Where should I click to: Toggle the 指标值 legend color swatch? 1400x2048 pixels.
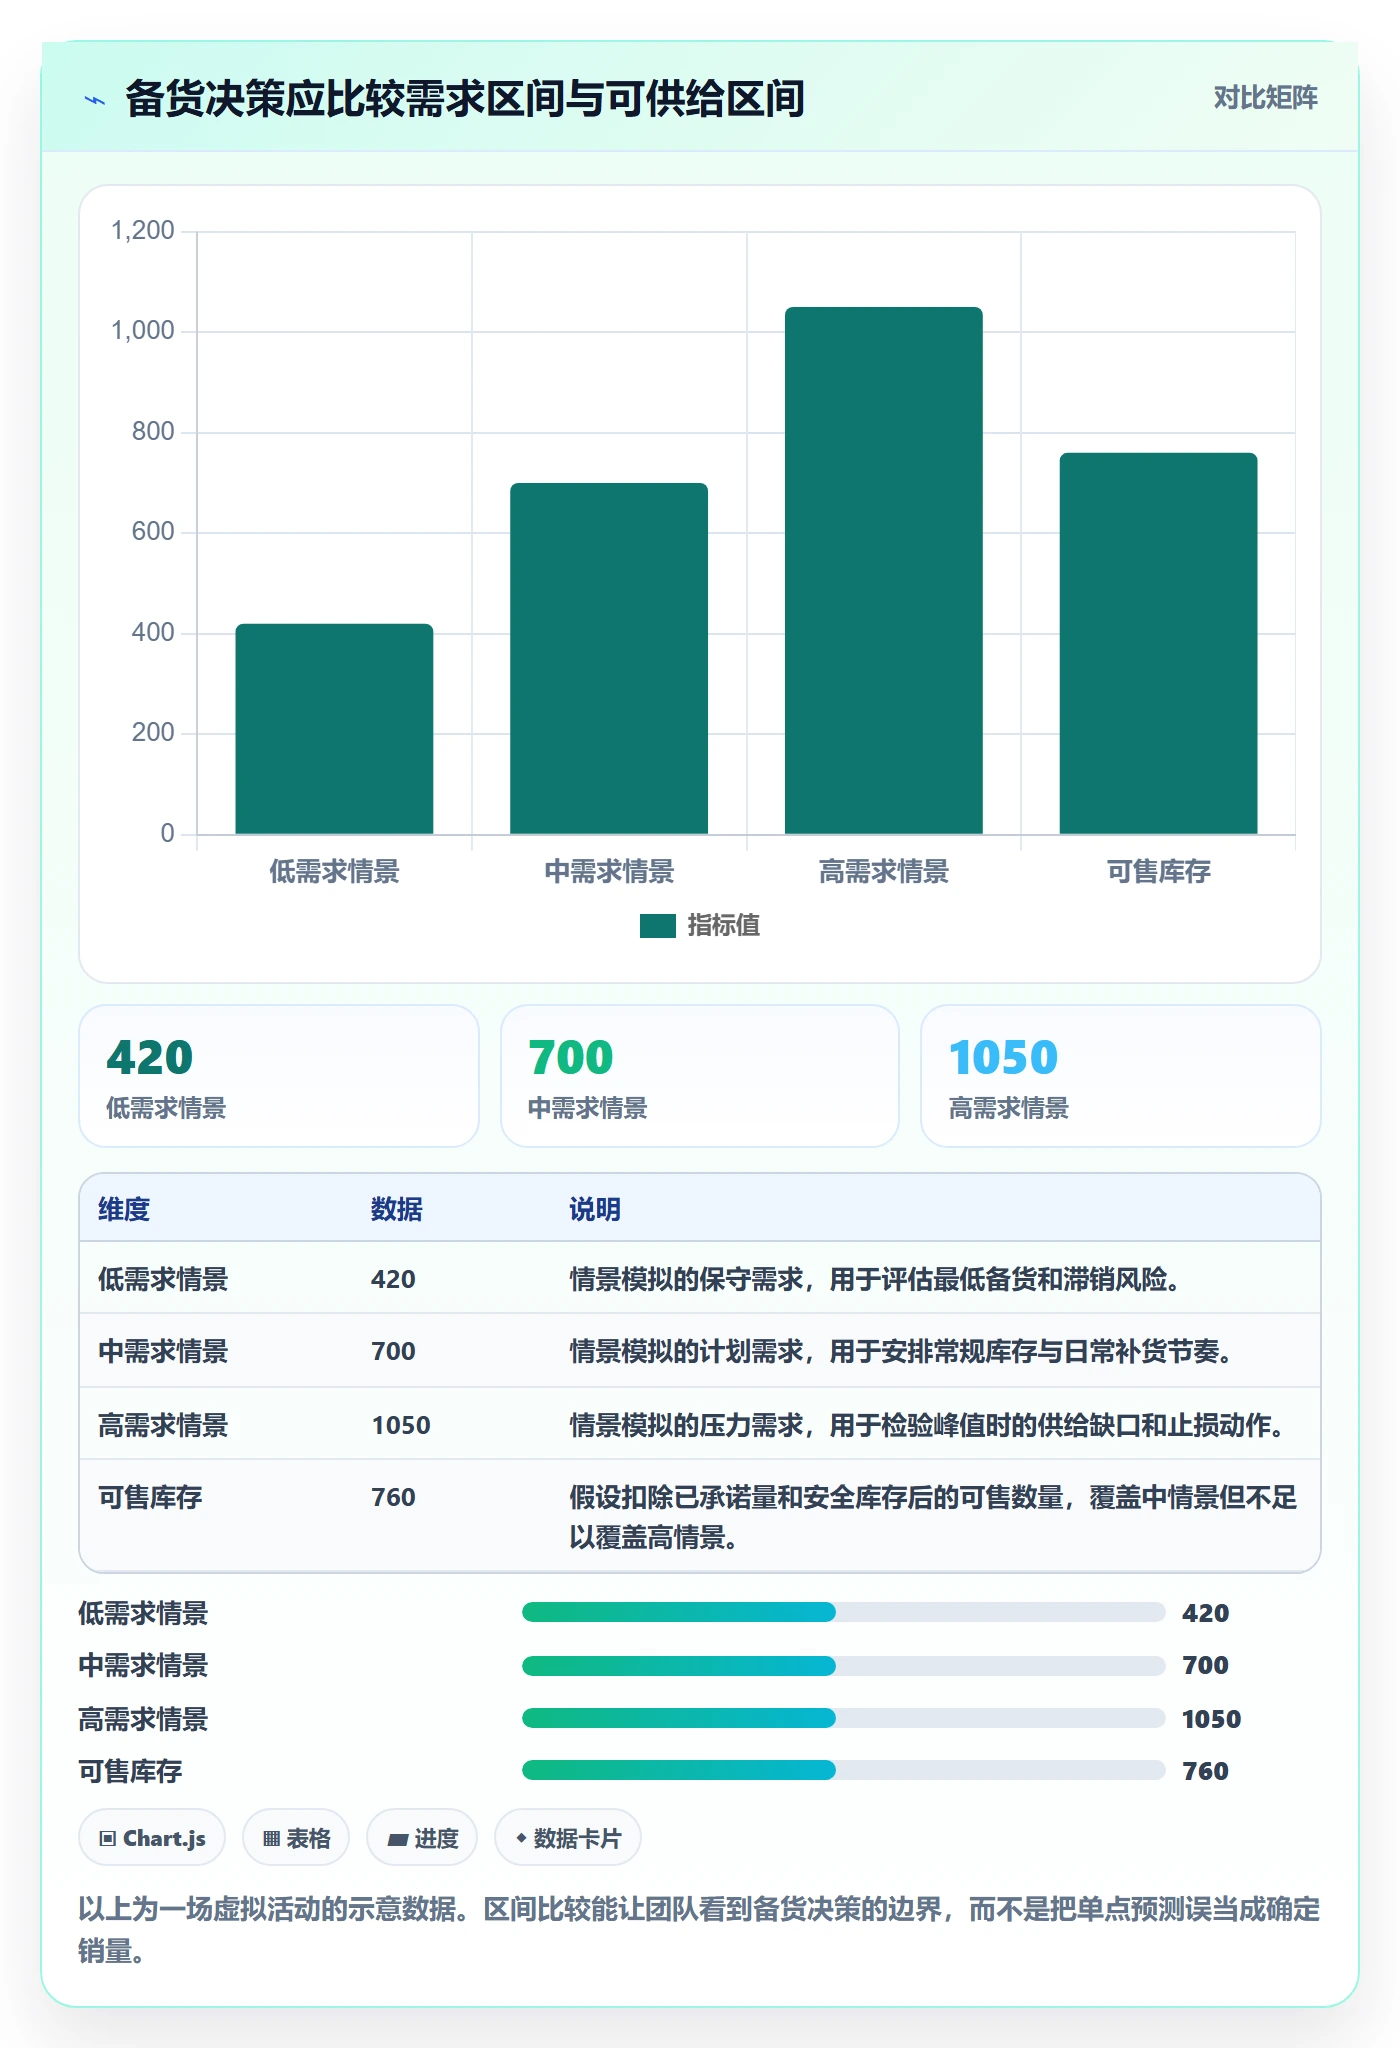pyautogui.click(x=658, y=926)
